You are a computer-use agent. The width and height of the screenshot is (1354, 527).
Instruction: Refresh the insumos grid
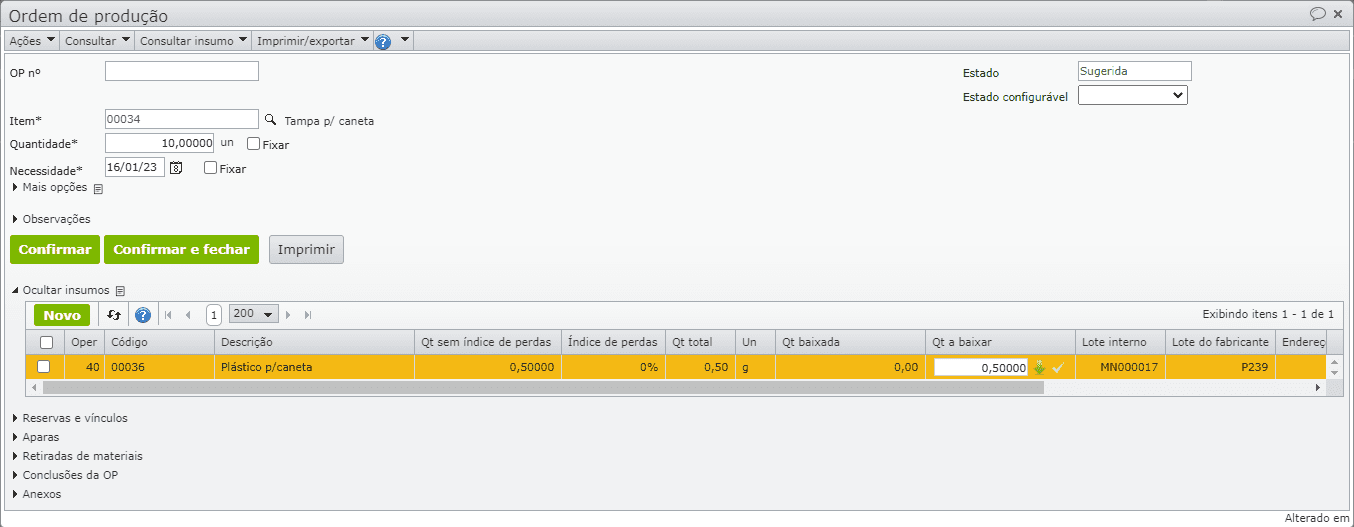click(114, 315)
